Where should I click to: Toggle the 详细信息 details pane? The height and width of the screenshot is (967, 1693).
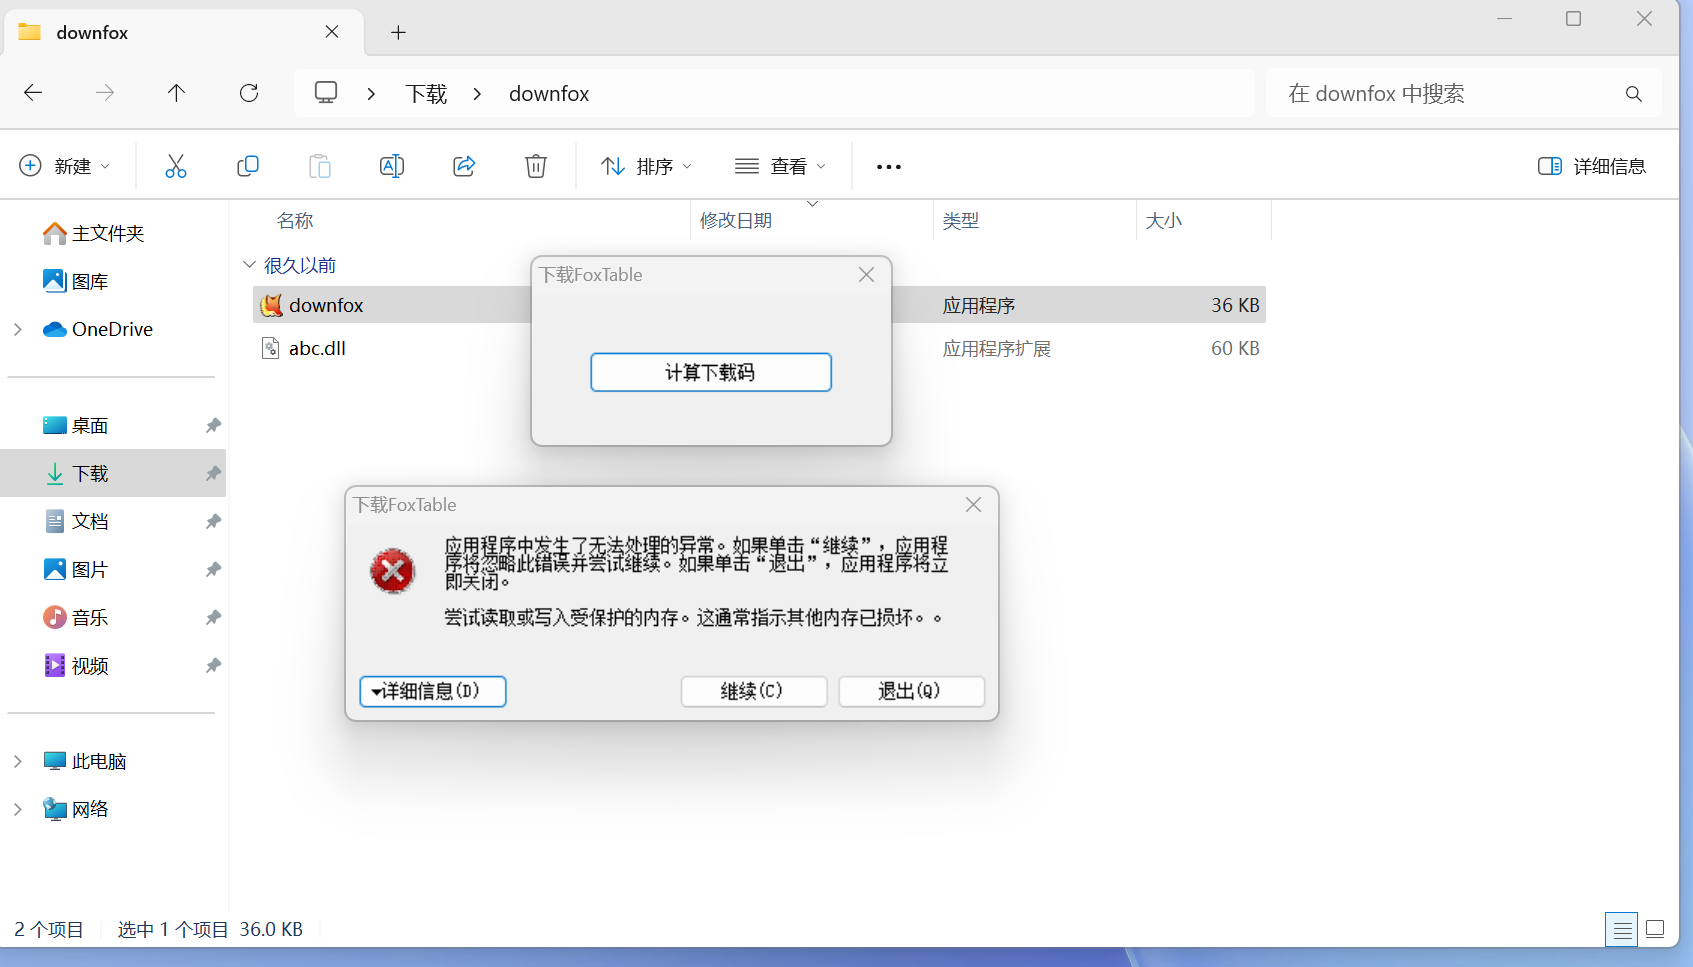1592,166
